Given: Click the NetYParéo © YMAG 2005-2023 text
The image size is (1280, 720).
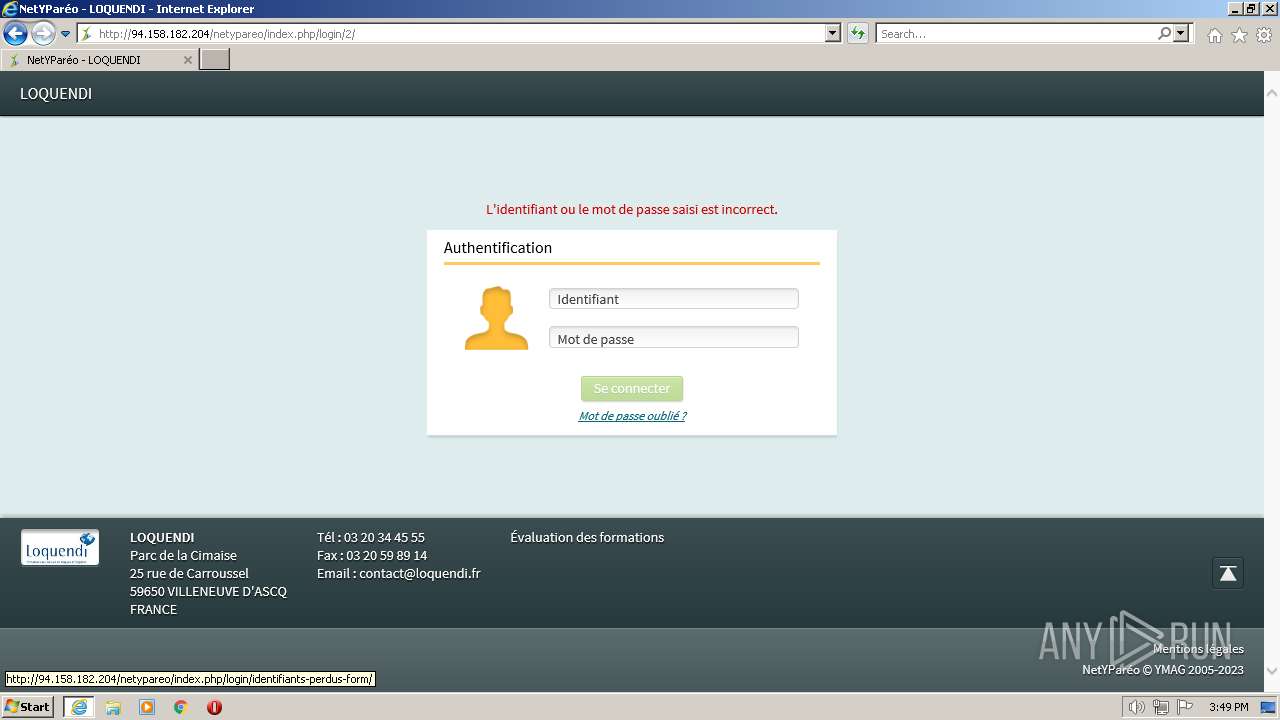Looking at the screenshot, I should pos(1163,669).
